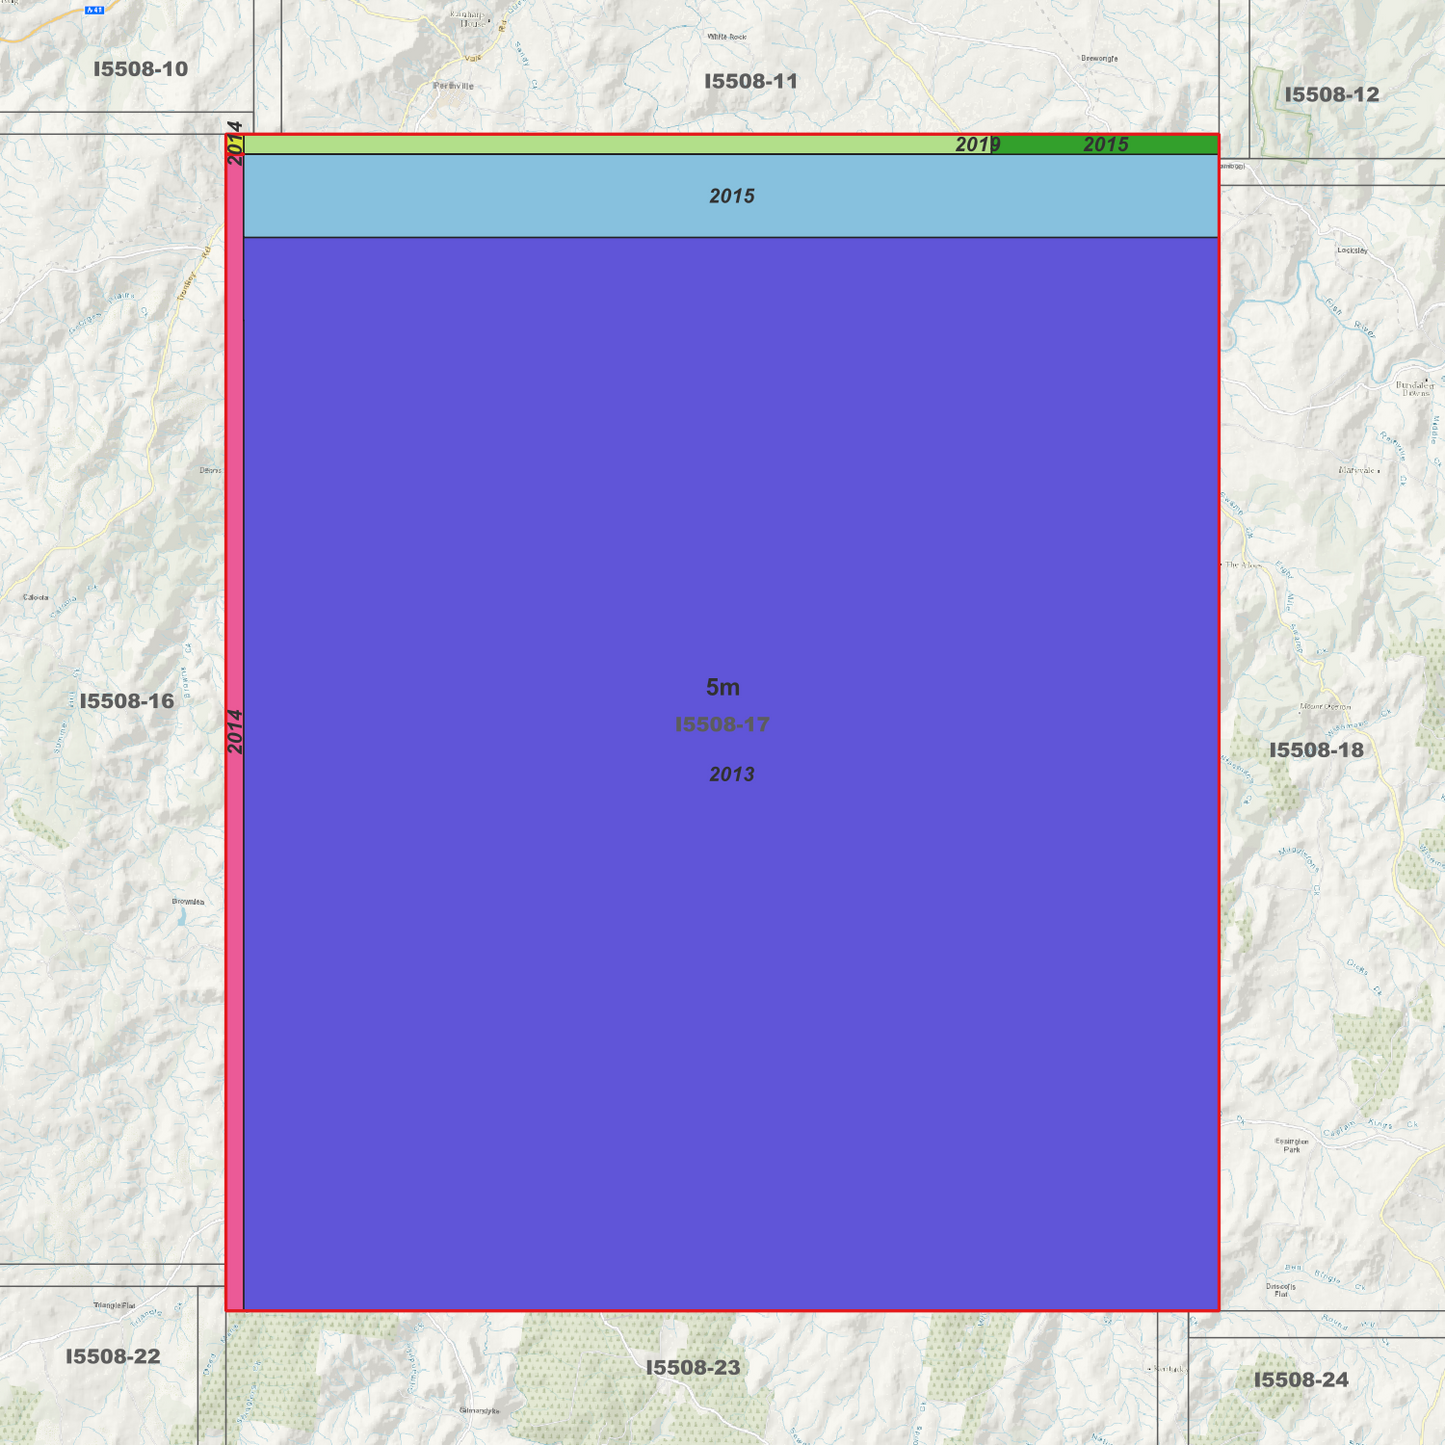
Task: Select the large purple 2013 survey area
Action: tap(731, 773)
